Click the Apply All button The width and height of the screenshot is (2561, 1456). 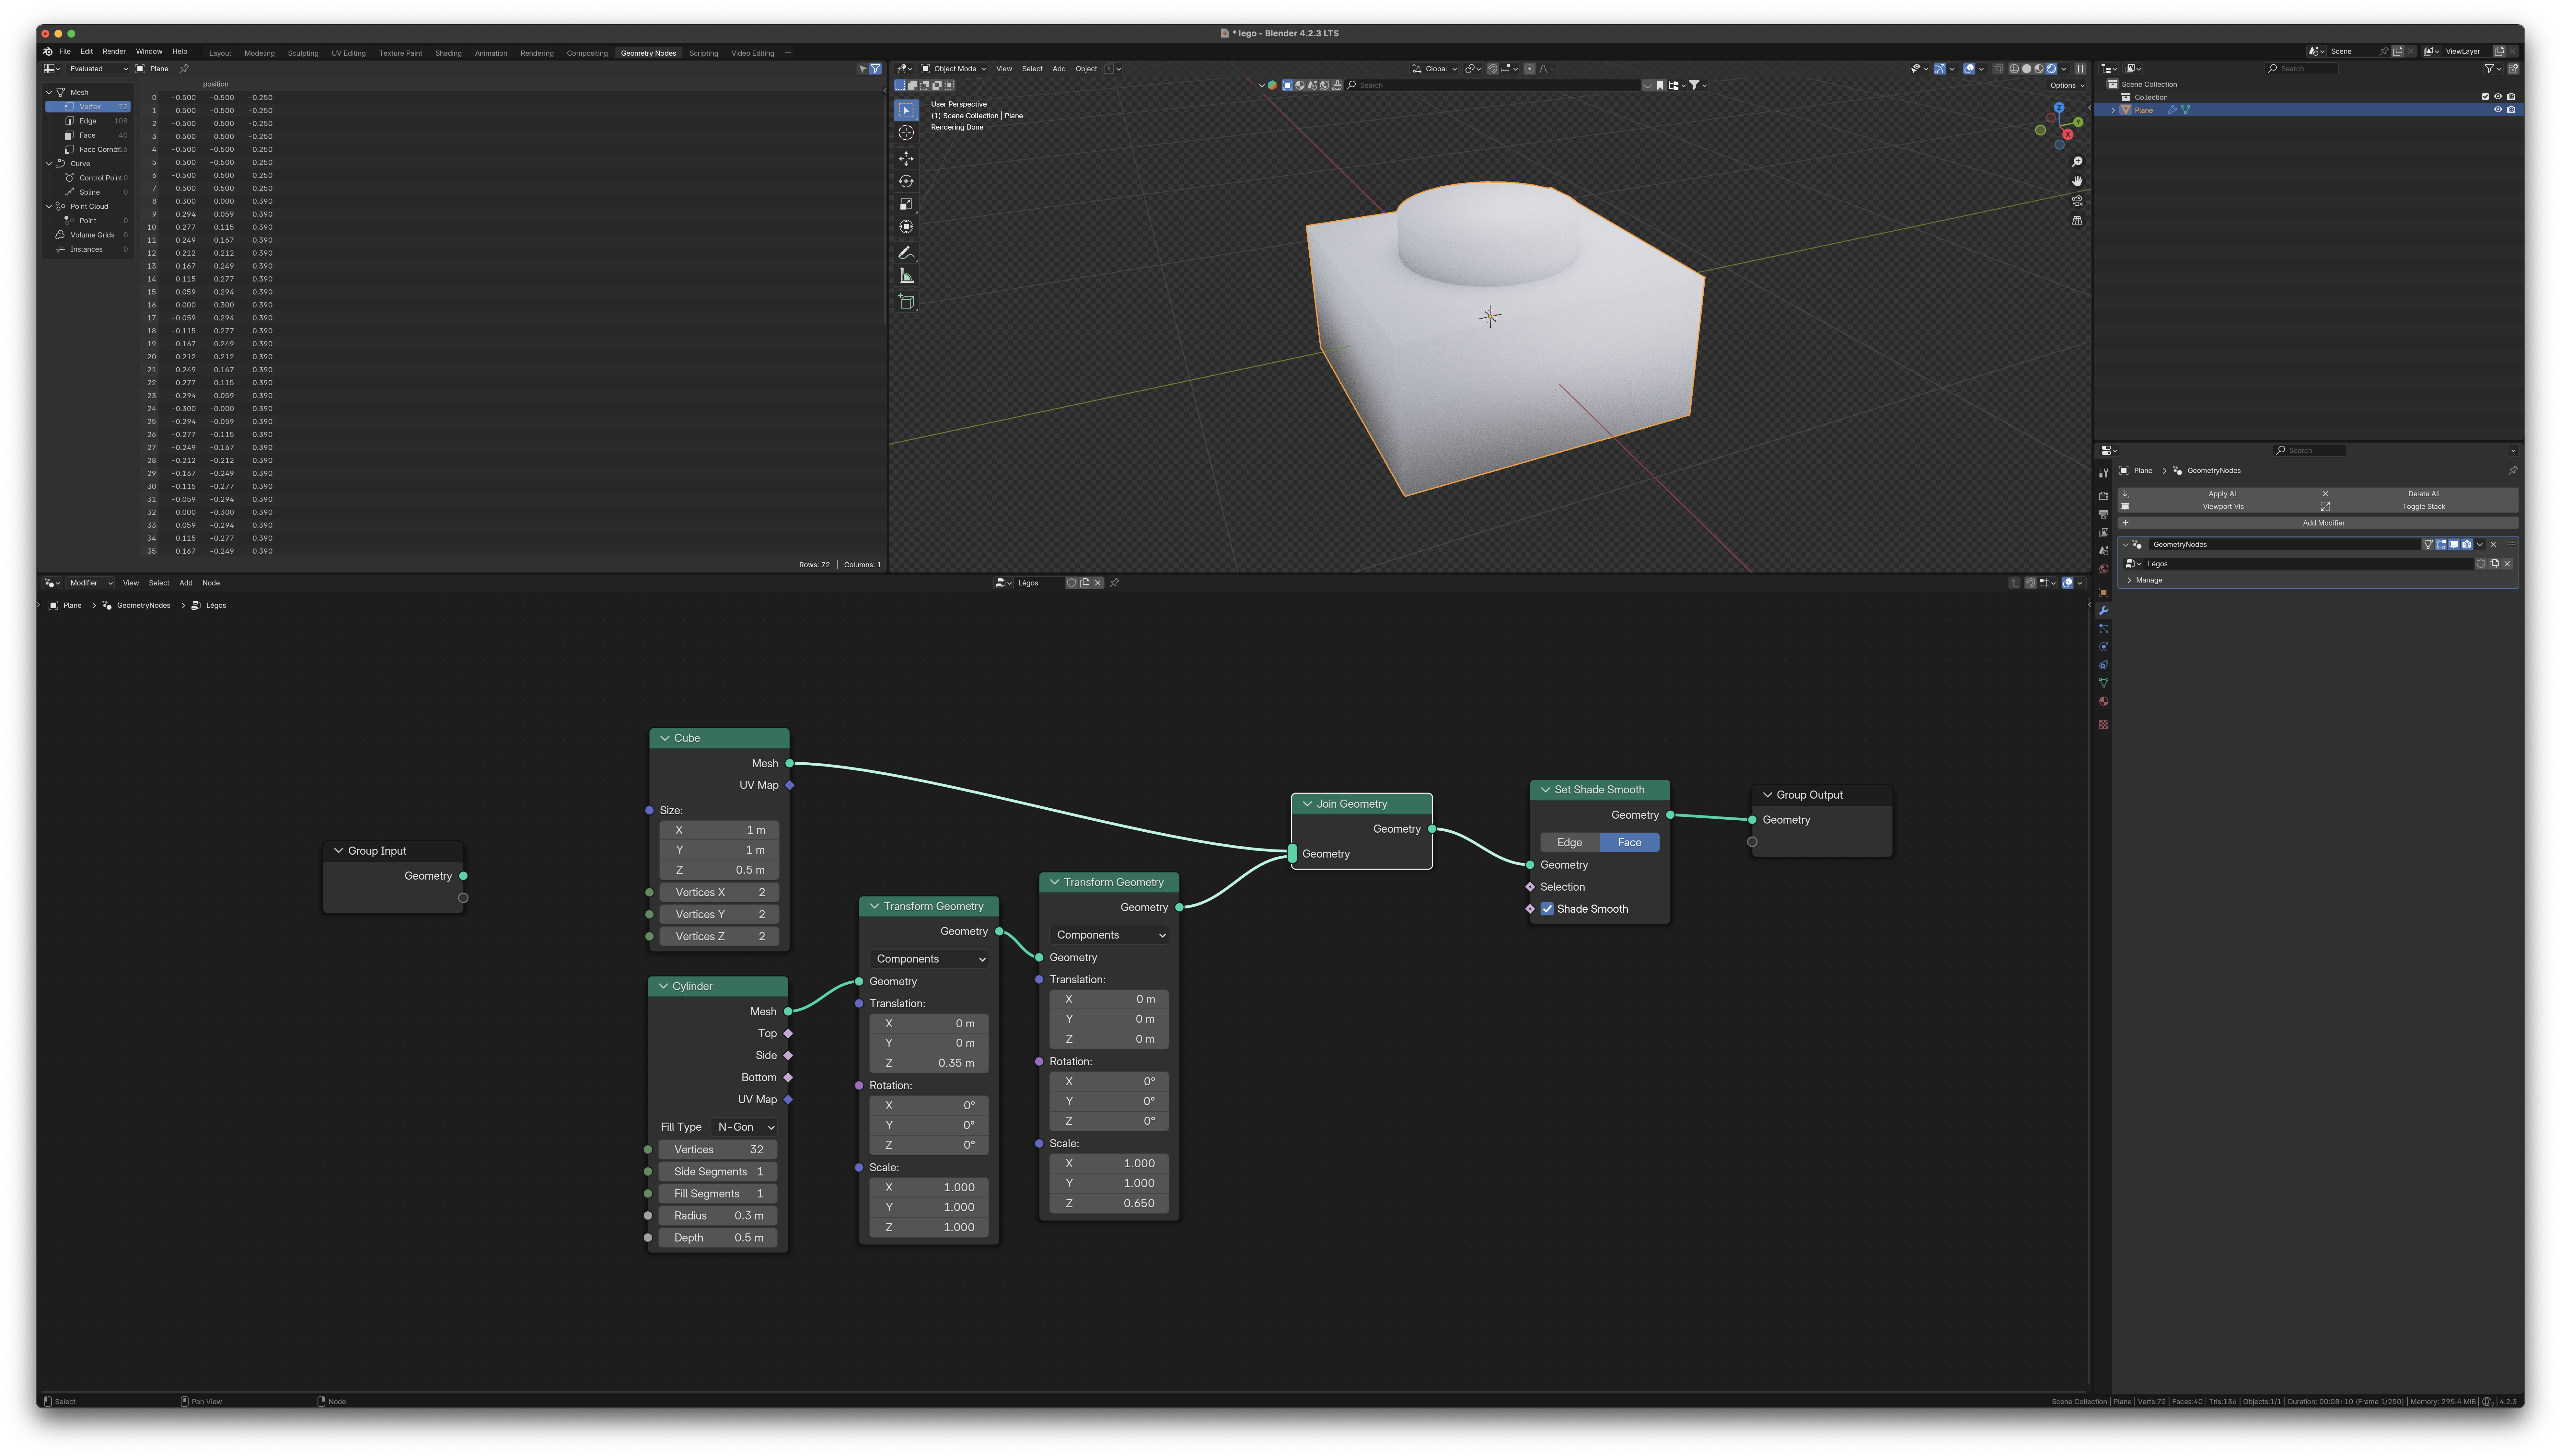[2218, 494]
